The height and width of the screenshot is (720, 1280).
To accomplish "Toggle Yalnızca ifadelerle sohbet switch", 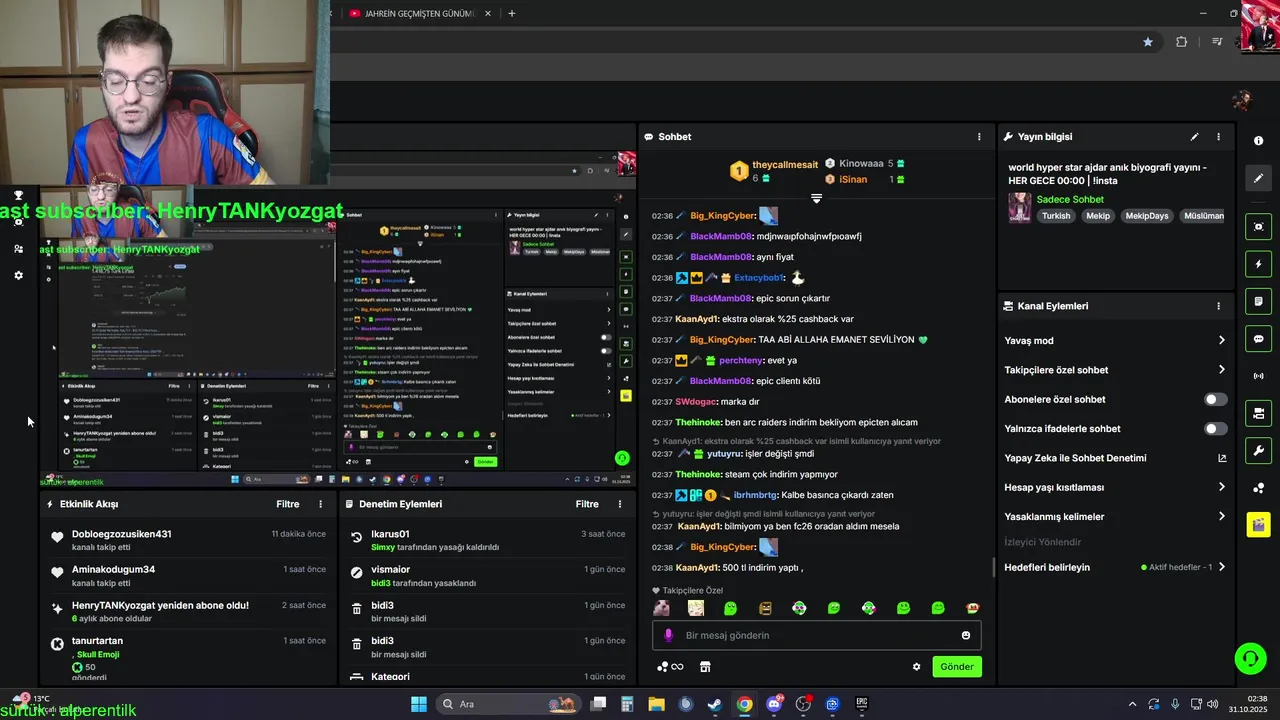I will pos(1215,429).
